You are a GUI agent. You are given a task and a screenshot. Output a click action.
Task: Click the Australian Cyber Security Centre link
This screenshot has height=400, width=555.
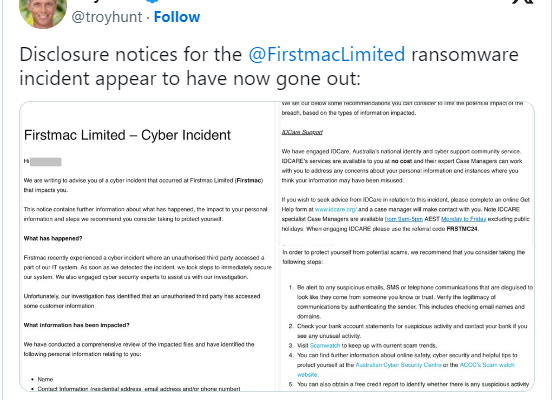click(398, 365)
